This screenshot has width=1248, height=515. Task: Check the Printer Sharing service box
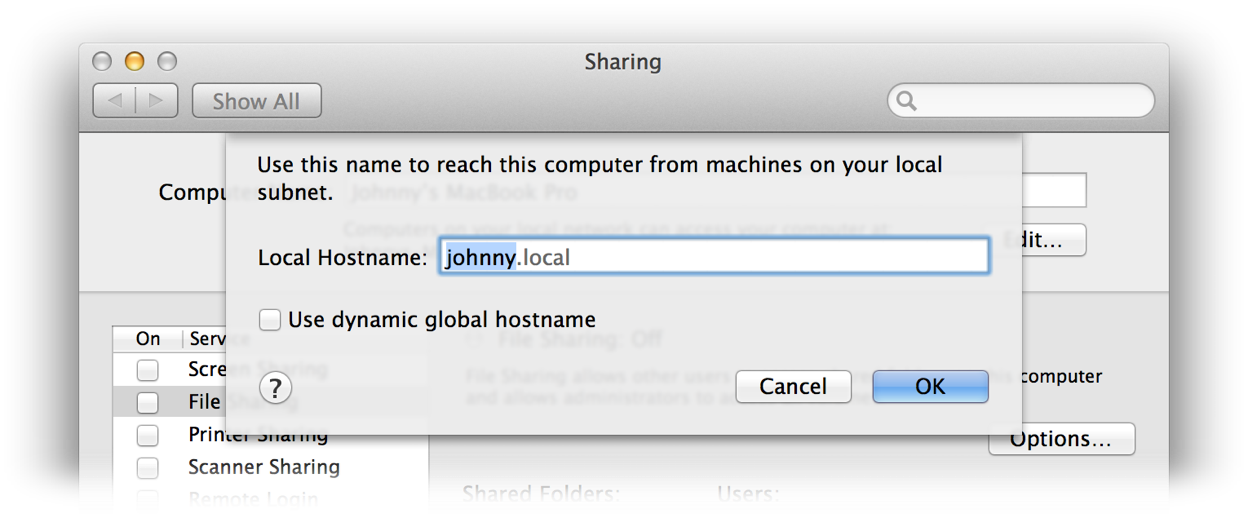148,435
